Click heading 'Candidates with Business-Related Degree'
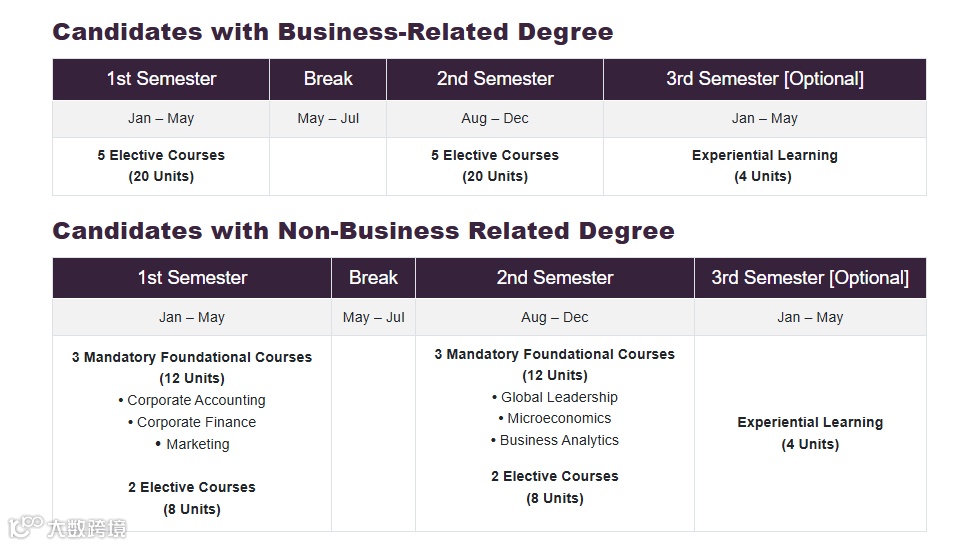 point(332,32)
